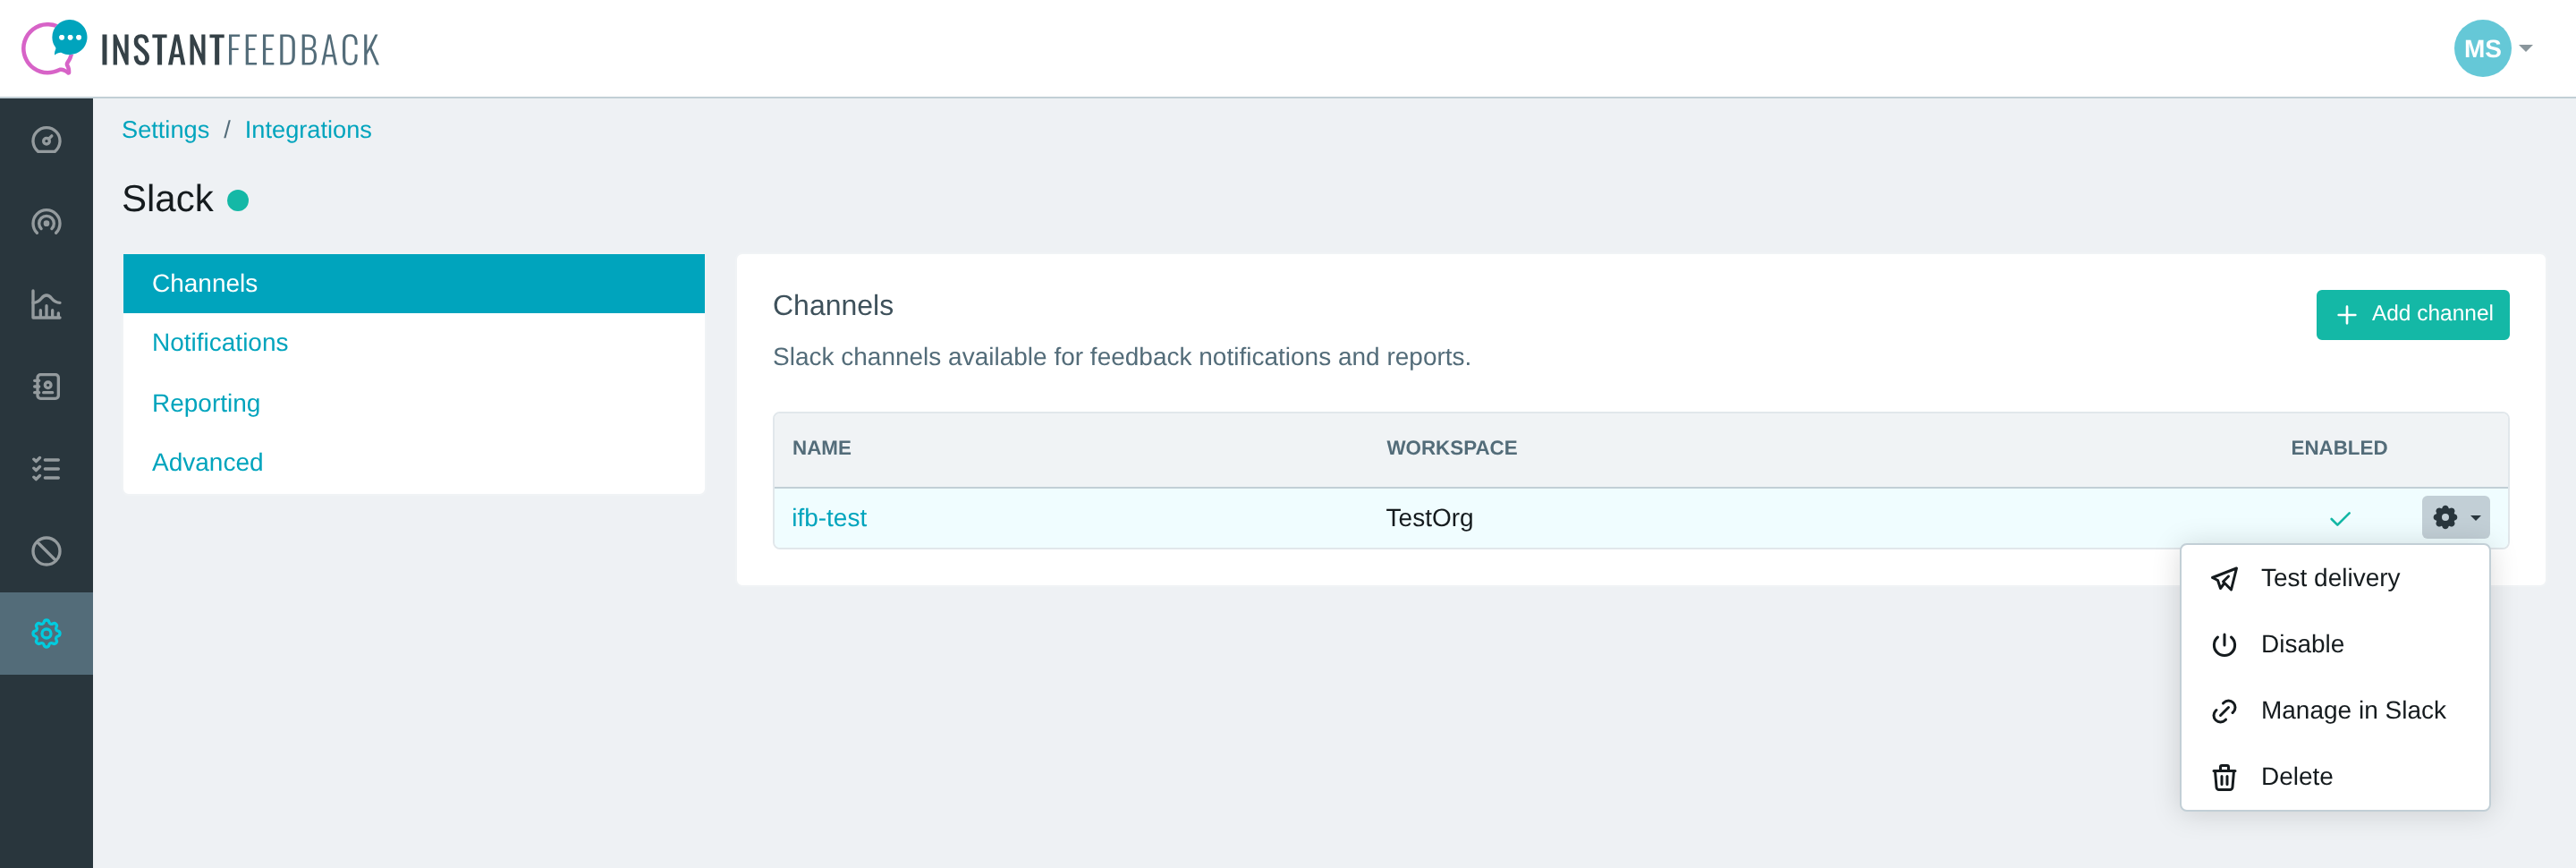
Task: Click the trash Delete icon
Action: tap(2224, 777)
